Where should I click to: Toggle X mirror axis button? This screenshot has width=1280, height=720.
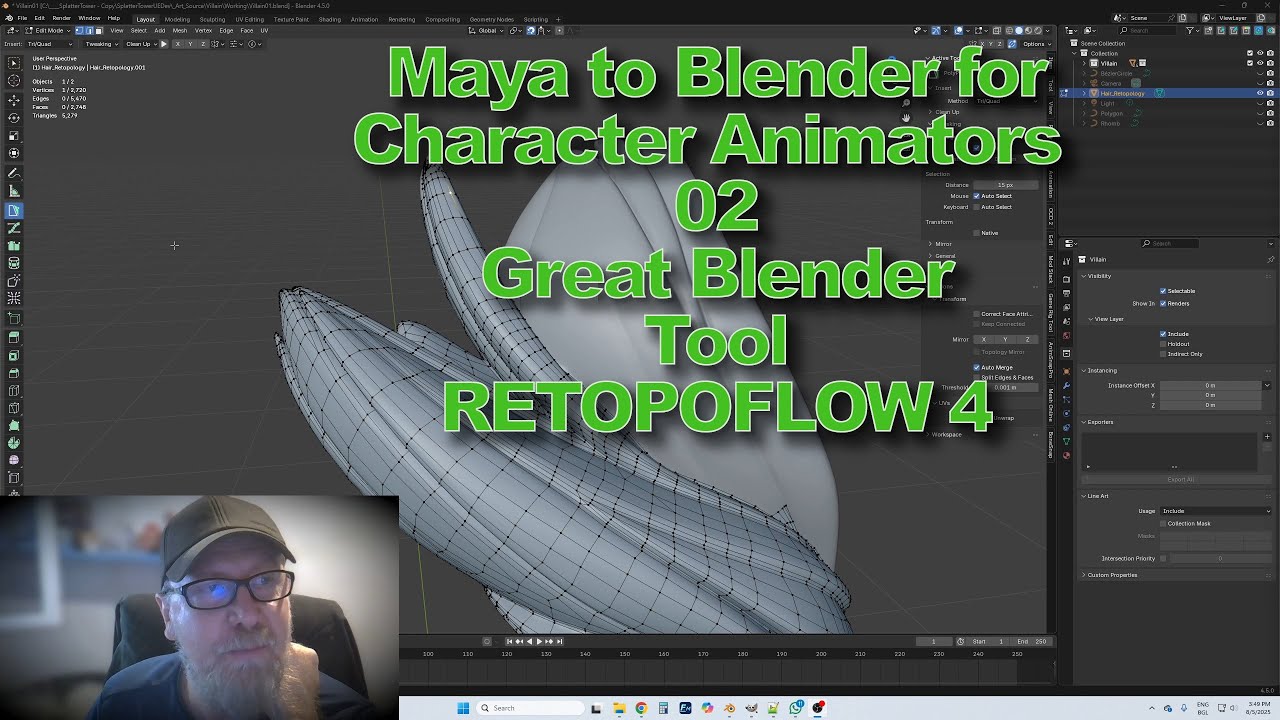[x=983, y=340]
